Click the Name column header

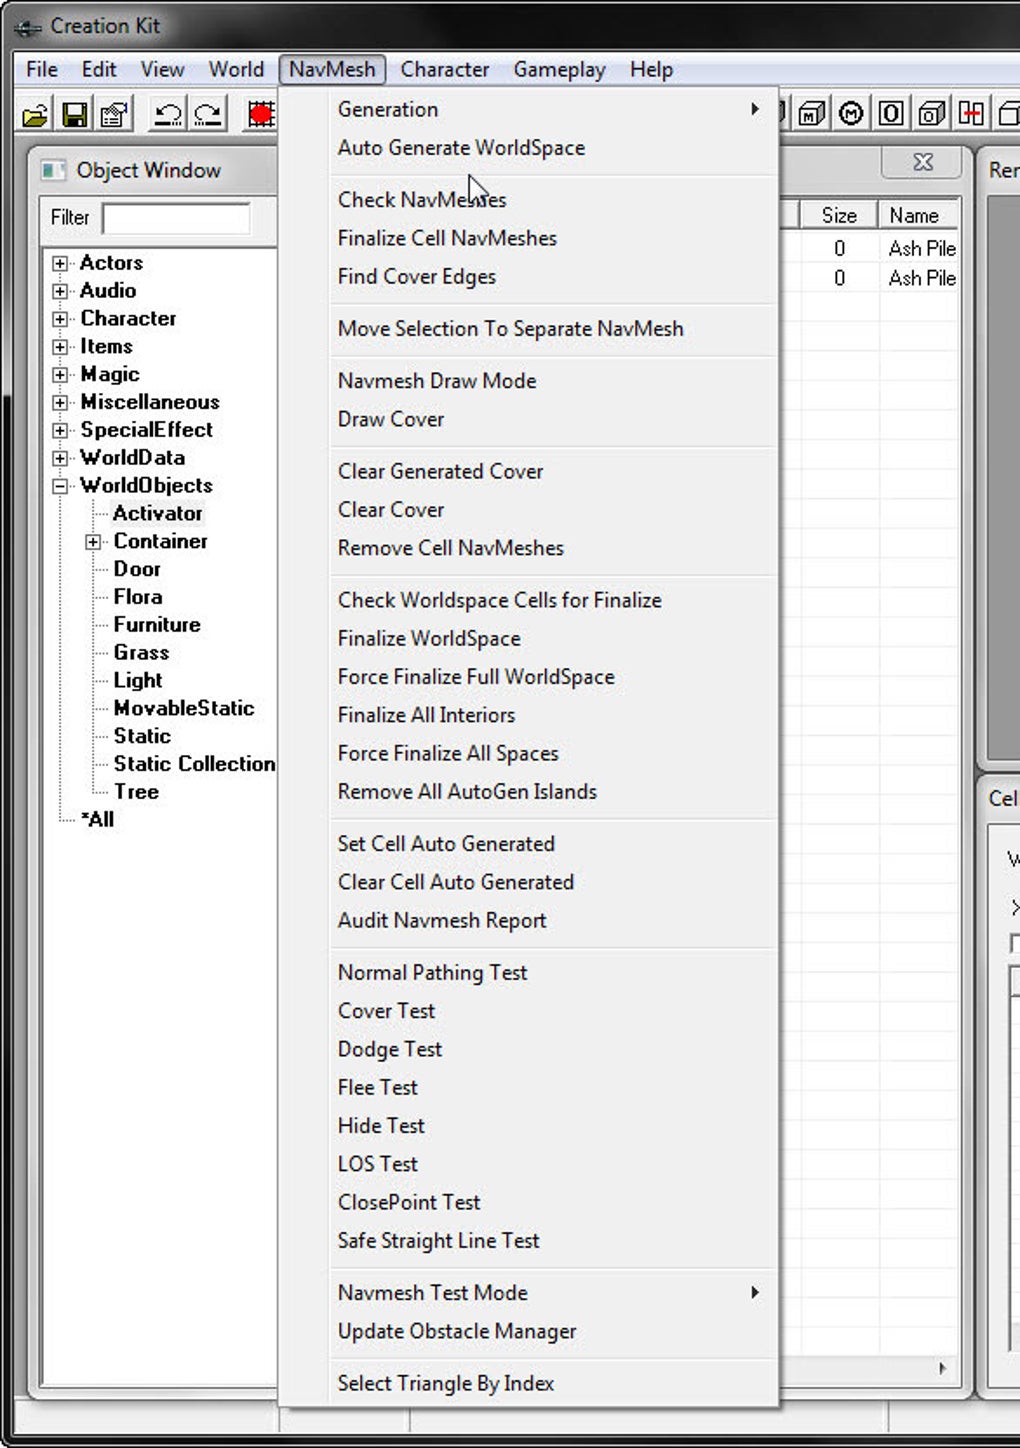(x=918, y=215)
